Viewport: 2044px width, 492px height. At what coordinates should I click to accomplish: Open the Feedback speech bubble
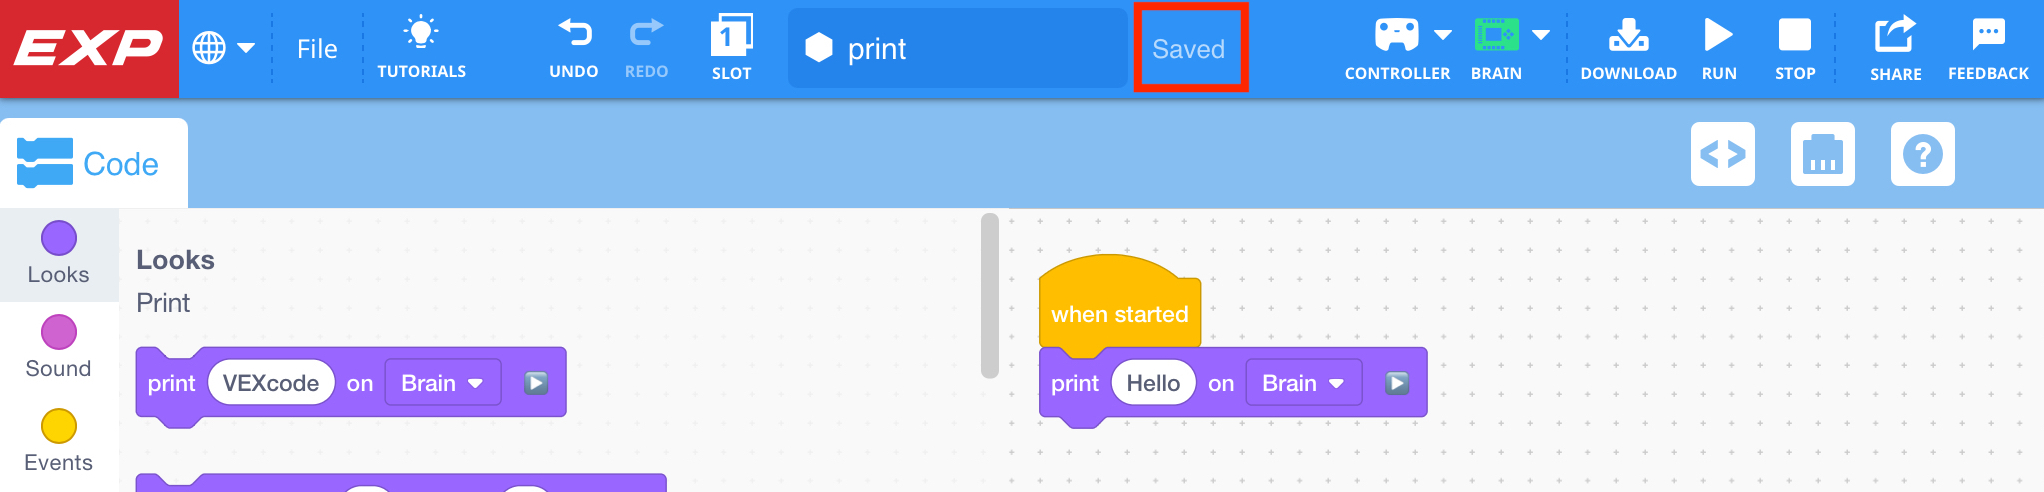point(1988,35)
